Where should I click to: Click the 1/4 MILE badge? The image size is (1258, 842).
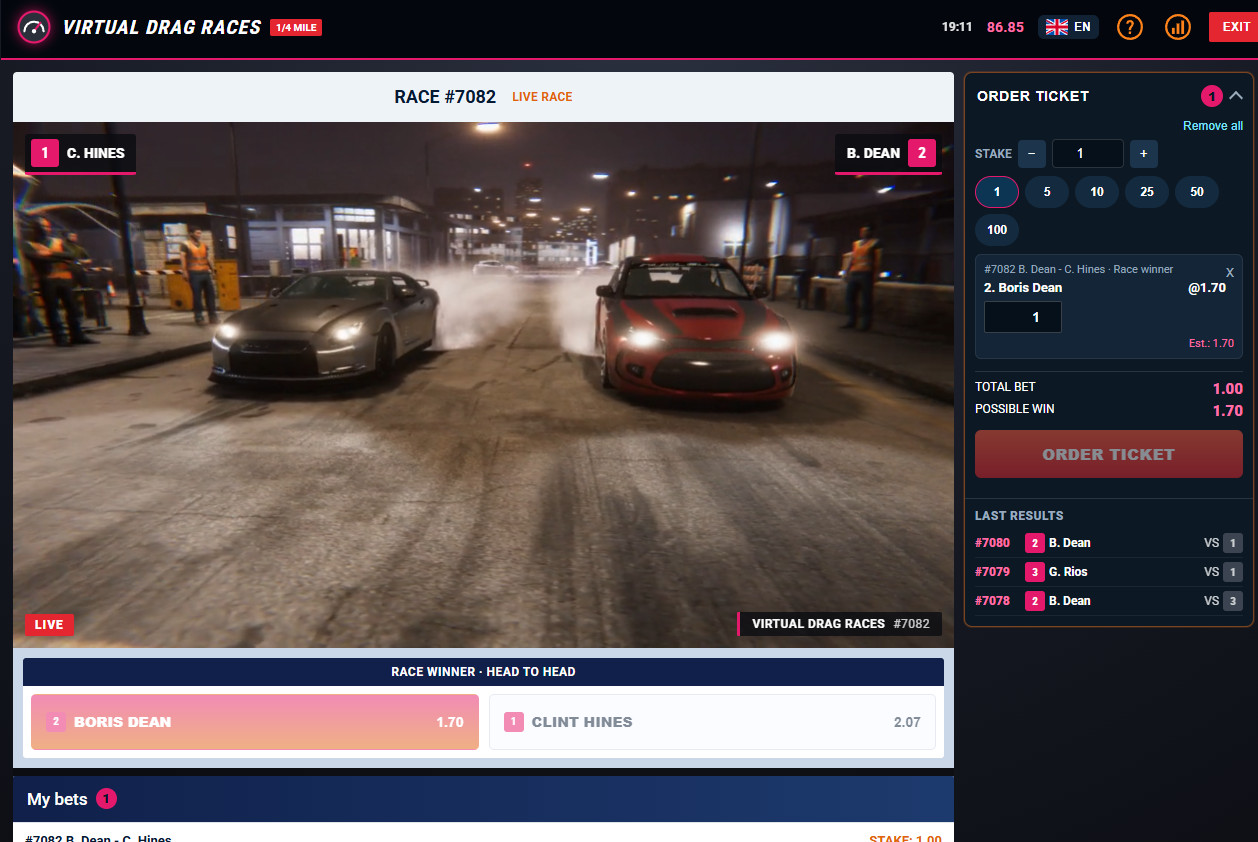[296, 28]
